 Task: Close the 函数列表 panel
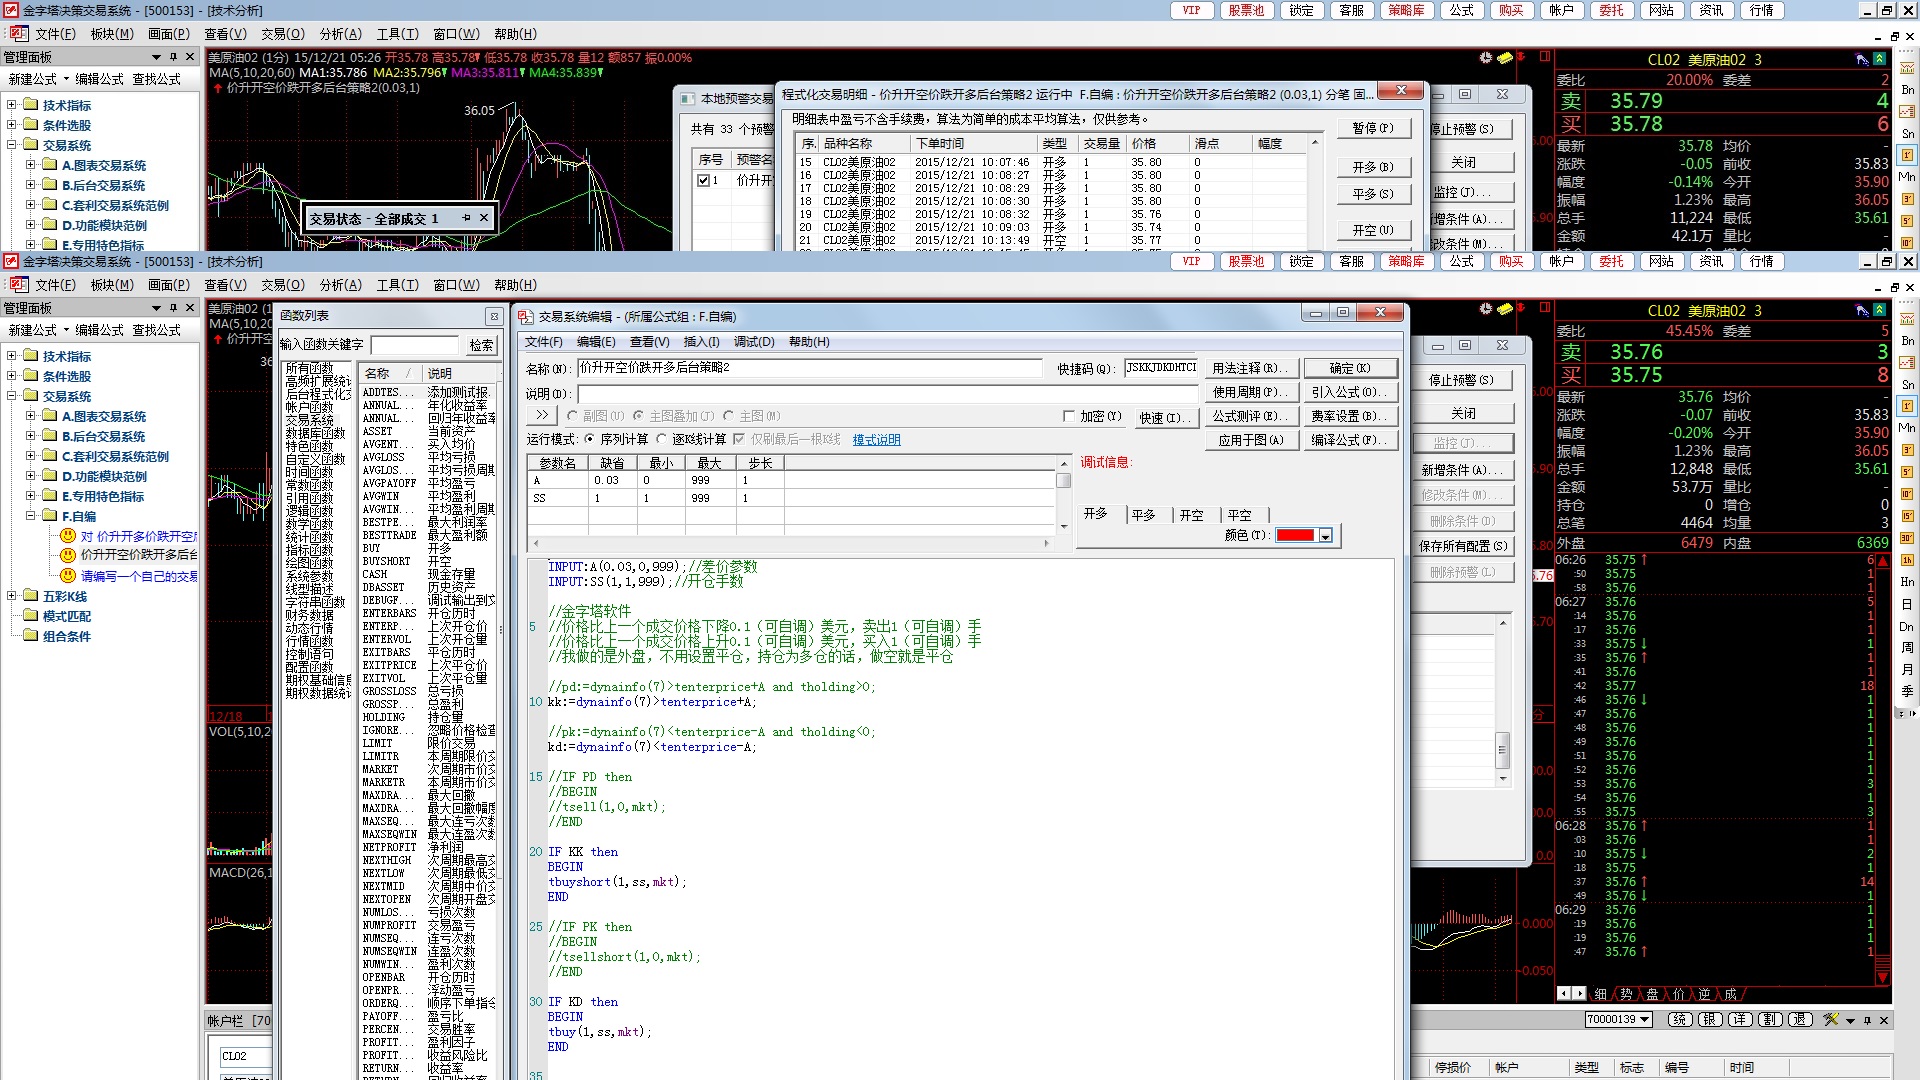(494, 316)
